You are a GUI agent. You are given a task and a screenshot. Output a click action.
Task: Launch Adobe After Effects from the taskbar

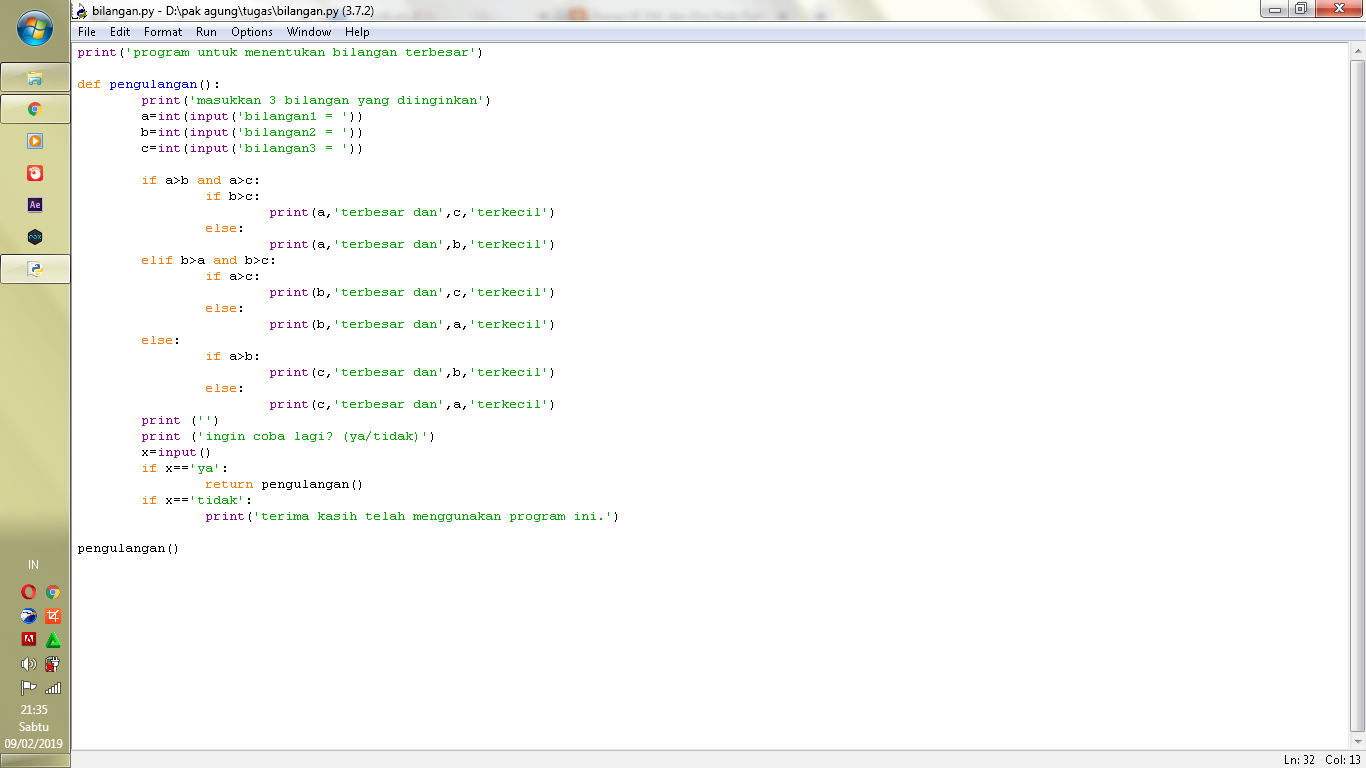35,205
